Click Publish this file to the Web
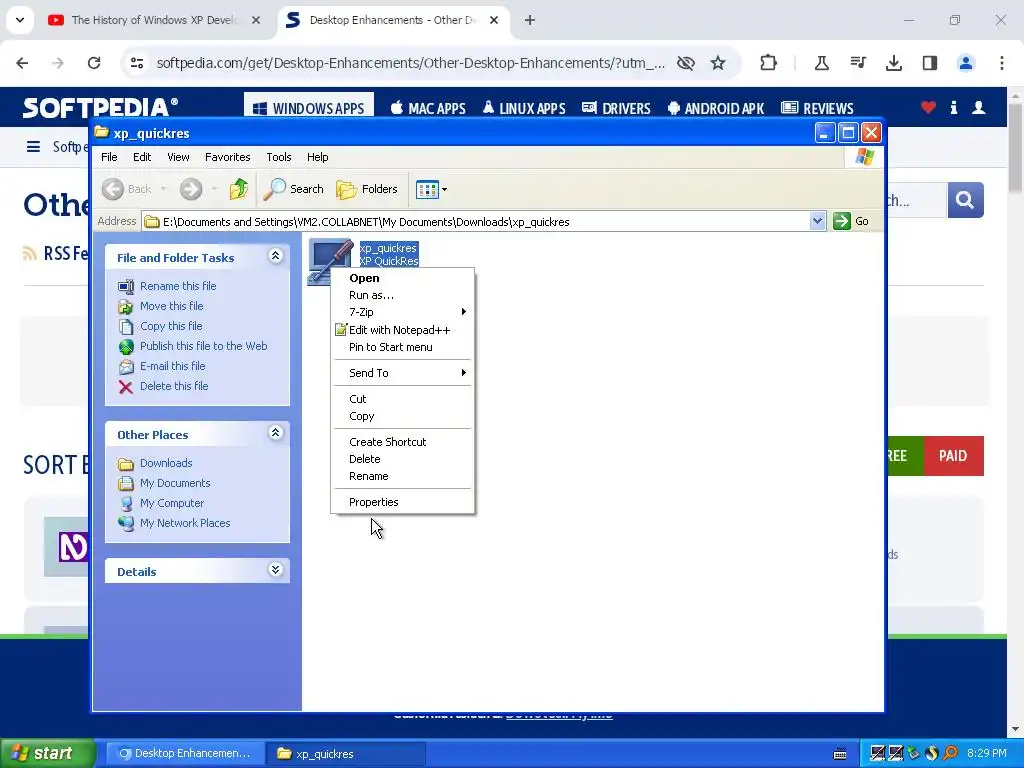The width and height of the screenshot is (1024, 768). pos(203,346)
